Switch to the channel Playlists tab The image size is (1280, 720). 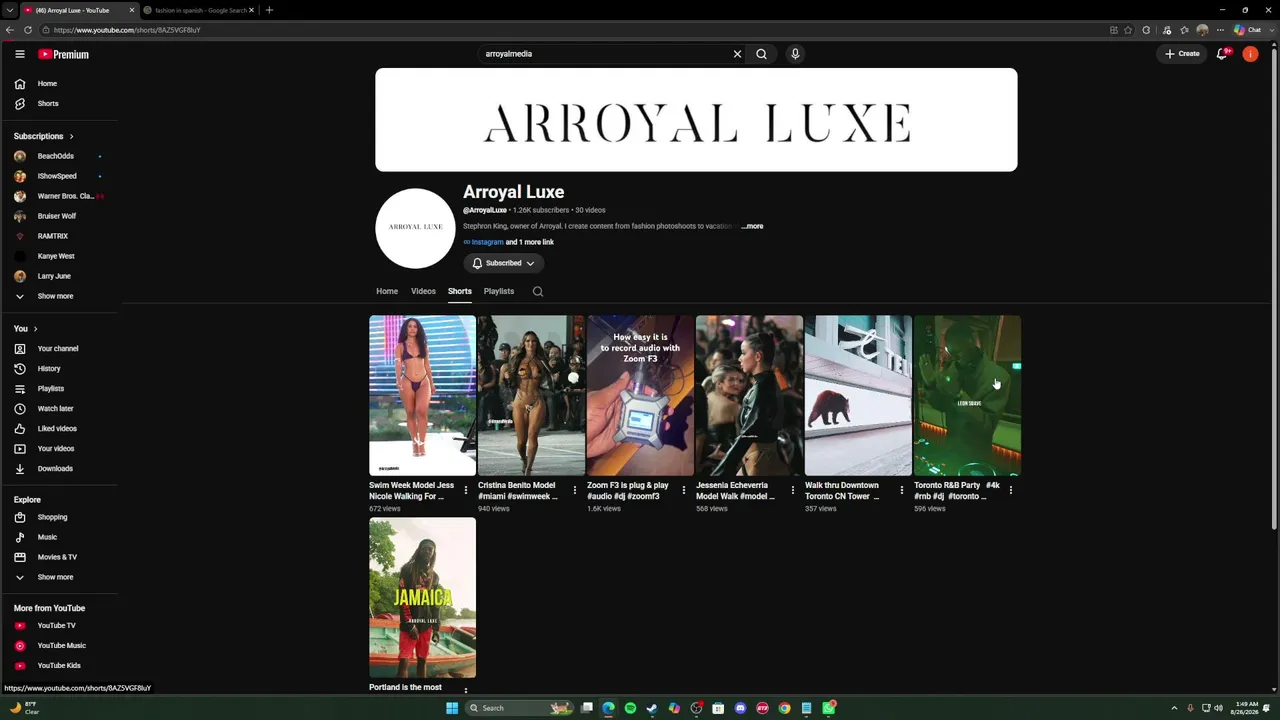[x=499, y=291]
